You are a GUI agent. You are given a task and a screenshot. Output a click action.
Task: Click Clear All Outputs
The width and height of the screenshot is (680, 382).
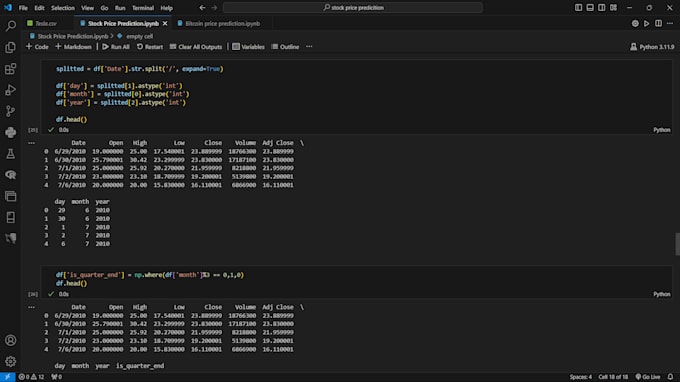coord(196,46)
